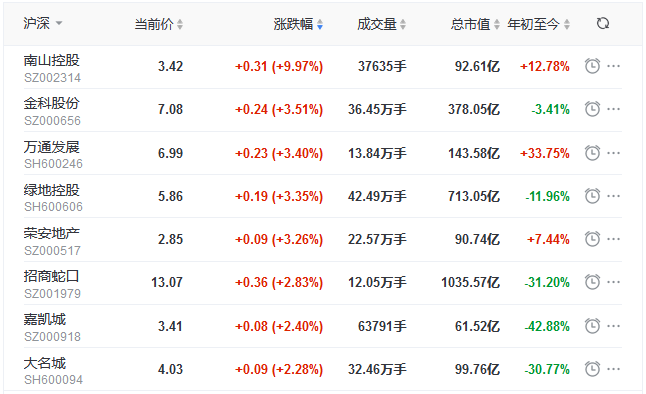Screen dimensions: 646x394
Task: Click stock code SH600246
Action: 53,164
